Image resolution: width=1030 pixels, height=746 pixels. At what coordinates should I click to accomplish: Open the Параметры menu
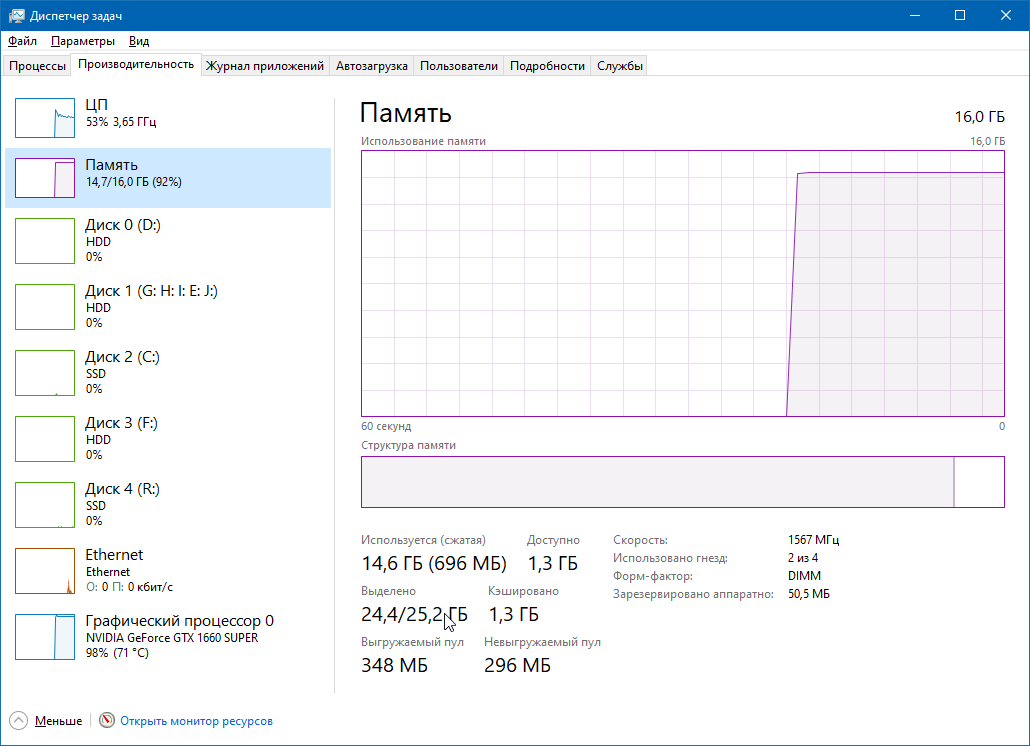[83, 41]
